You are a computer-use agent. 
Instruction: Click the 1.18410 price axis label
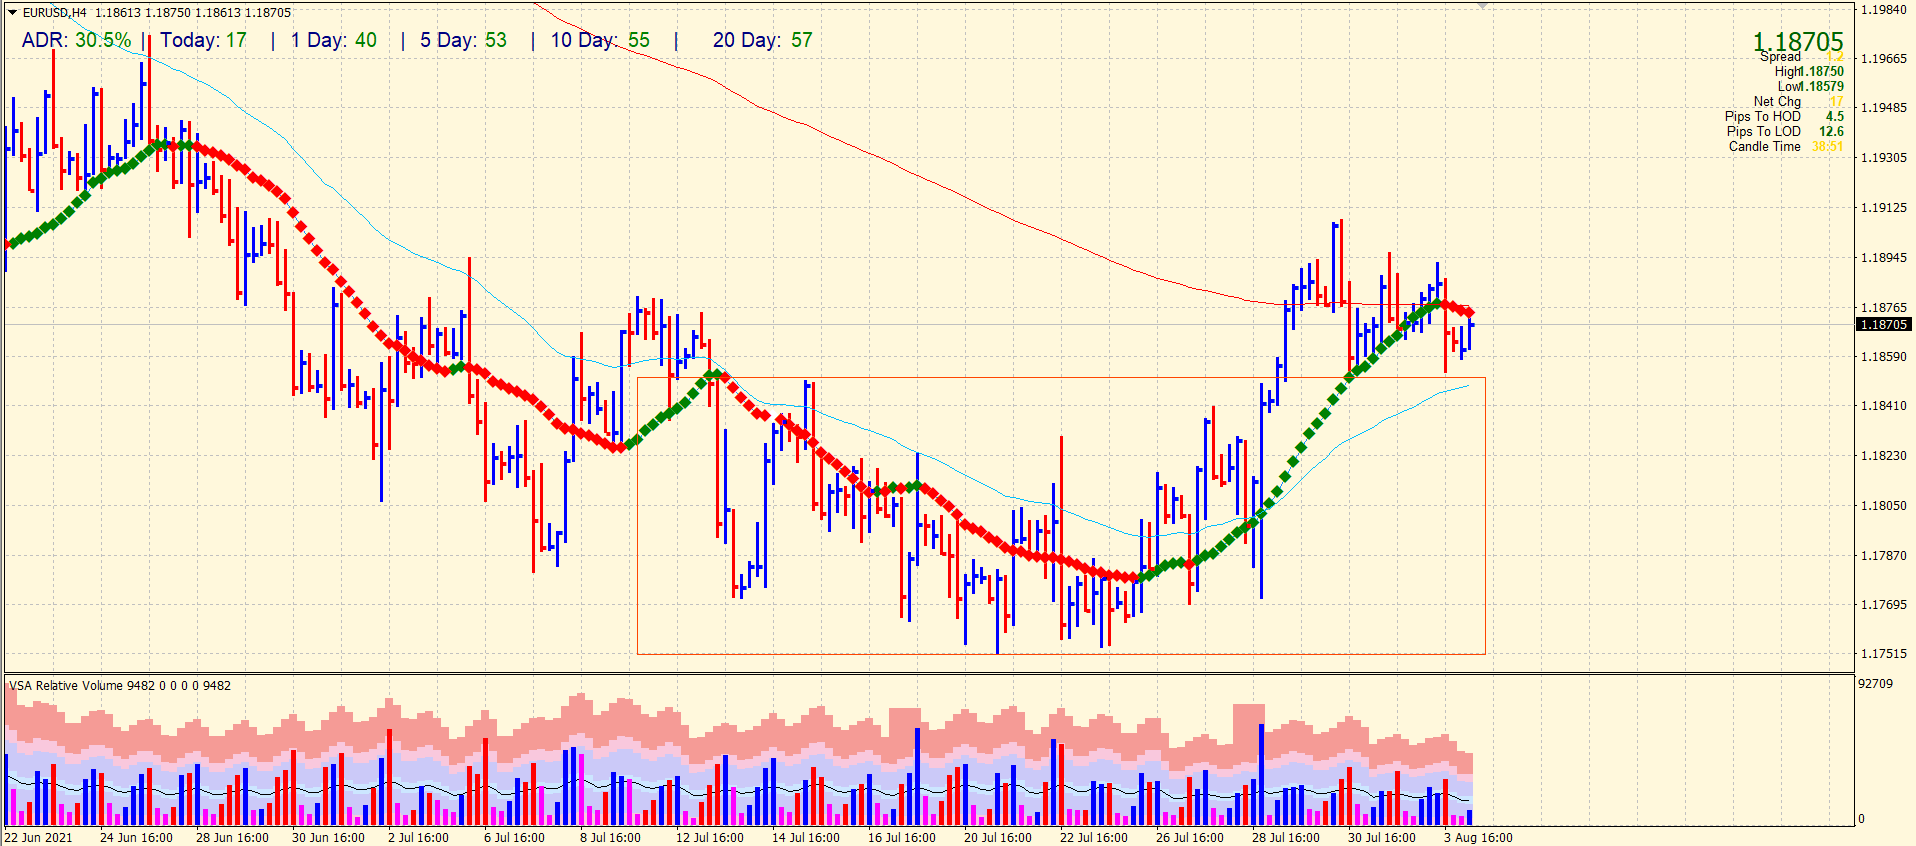tap(1883, 406)
